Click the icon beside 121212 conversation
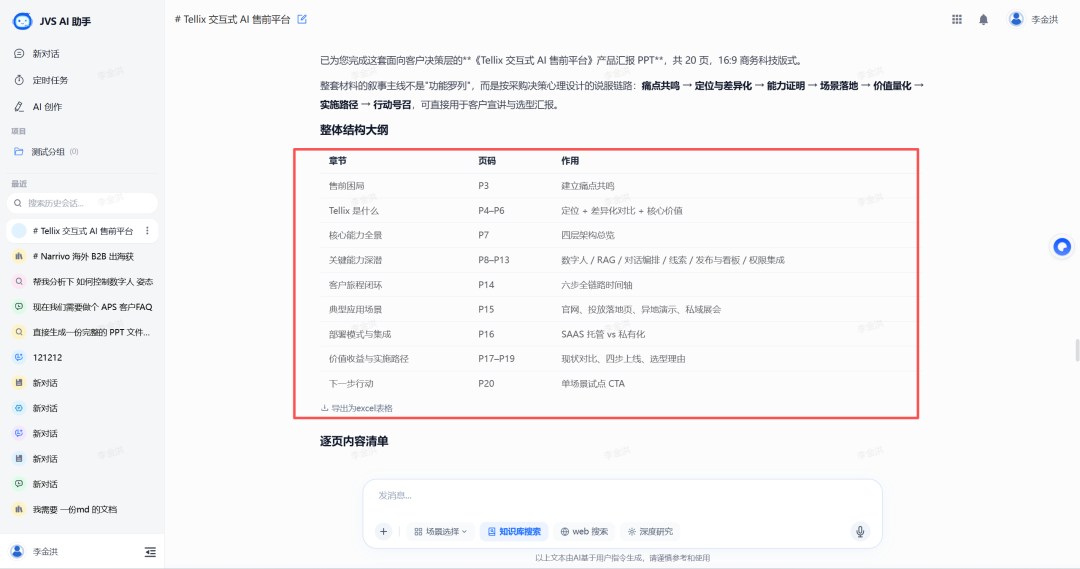 [19, 358]
